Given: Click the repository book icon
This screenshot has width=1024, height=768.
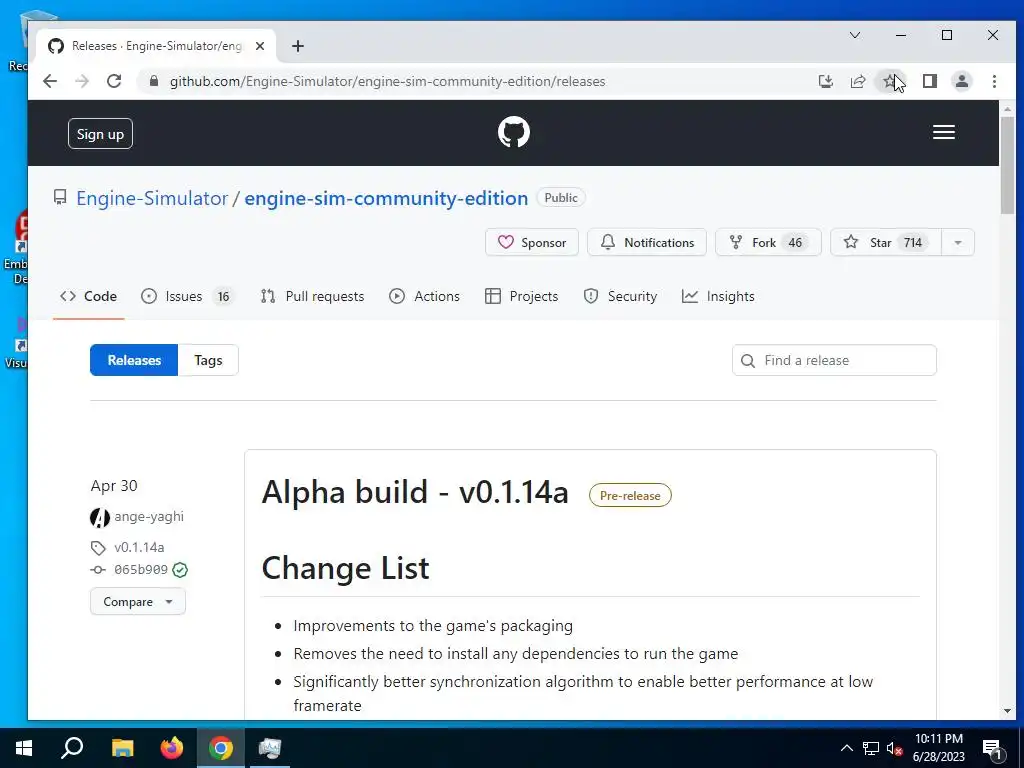Looking at the screenshot, I should [x=60, y=197].
